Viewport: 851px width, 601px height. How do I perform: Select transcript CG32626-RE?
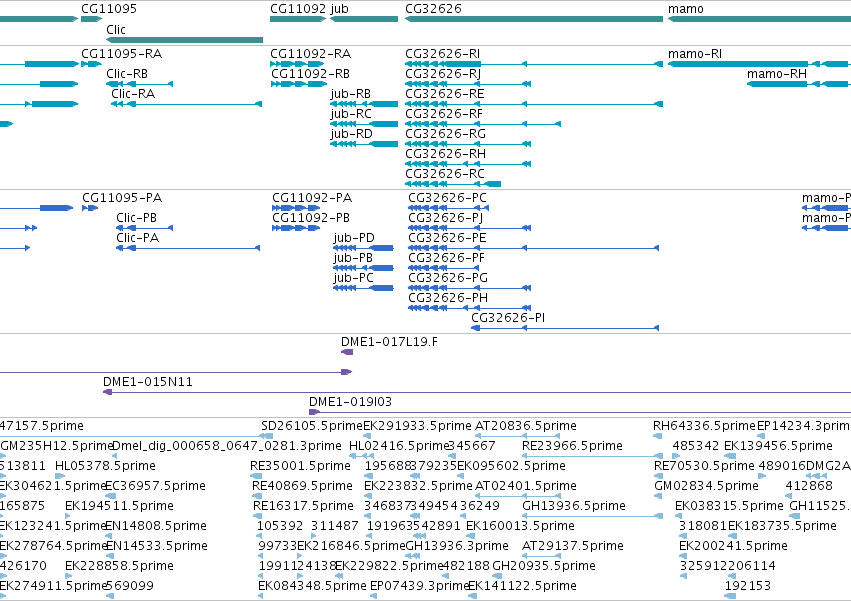click(534, 104)
